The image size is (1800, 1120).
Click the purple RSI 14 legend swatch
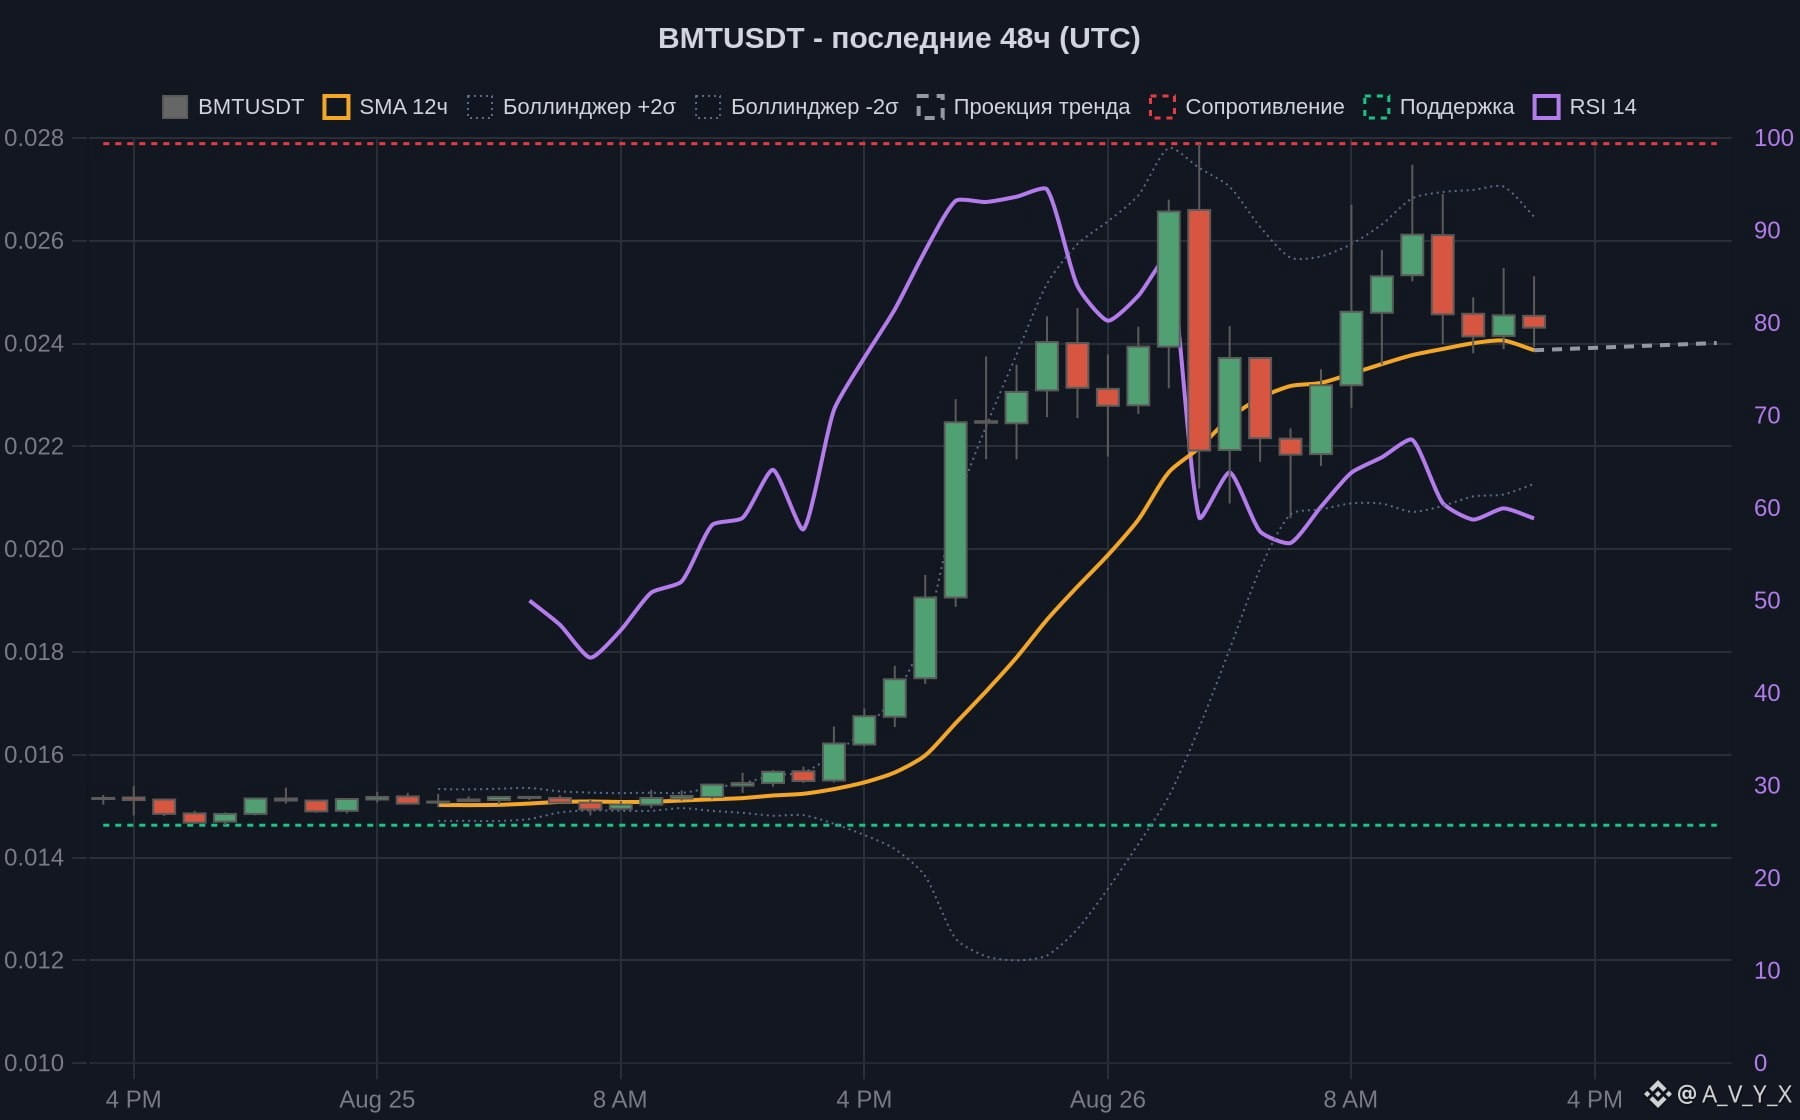pos(1546,107)
